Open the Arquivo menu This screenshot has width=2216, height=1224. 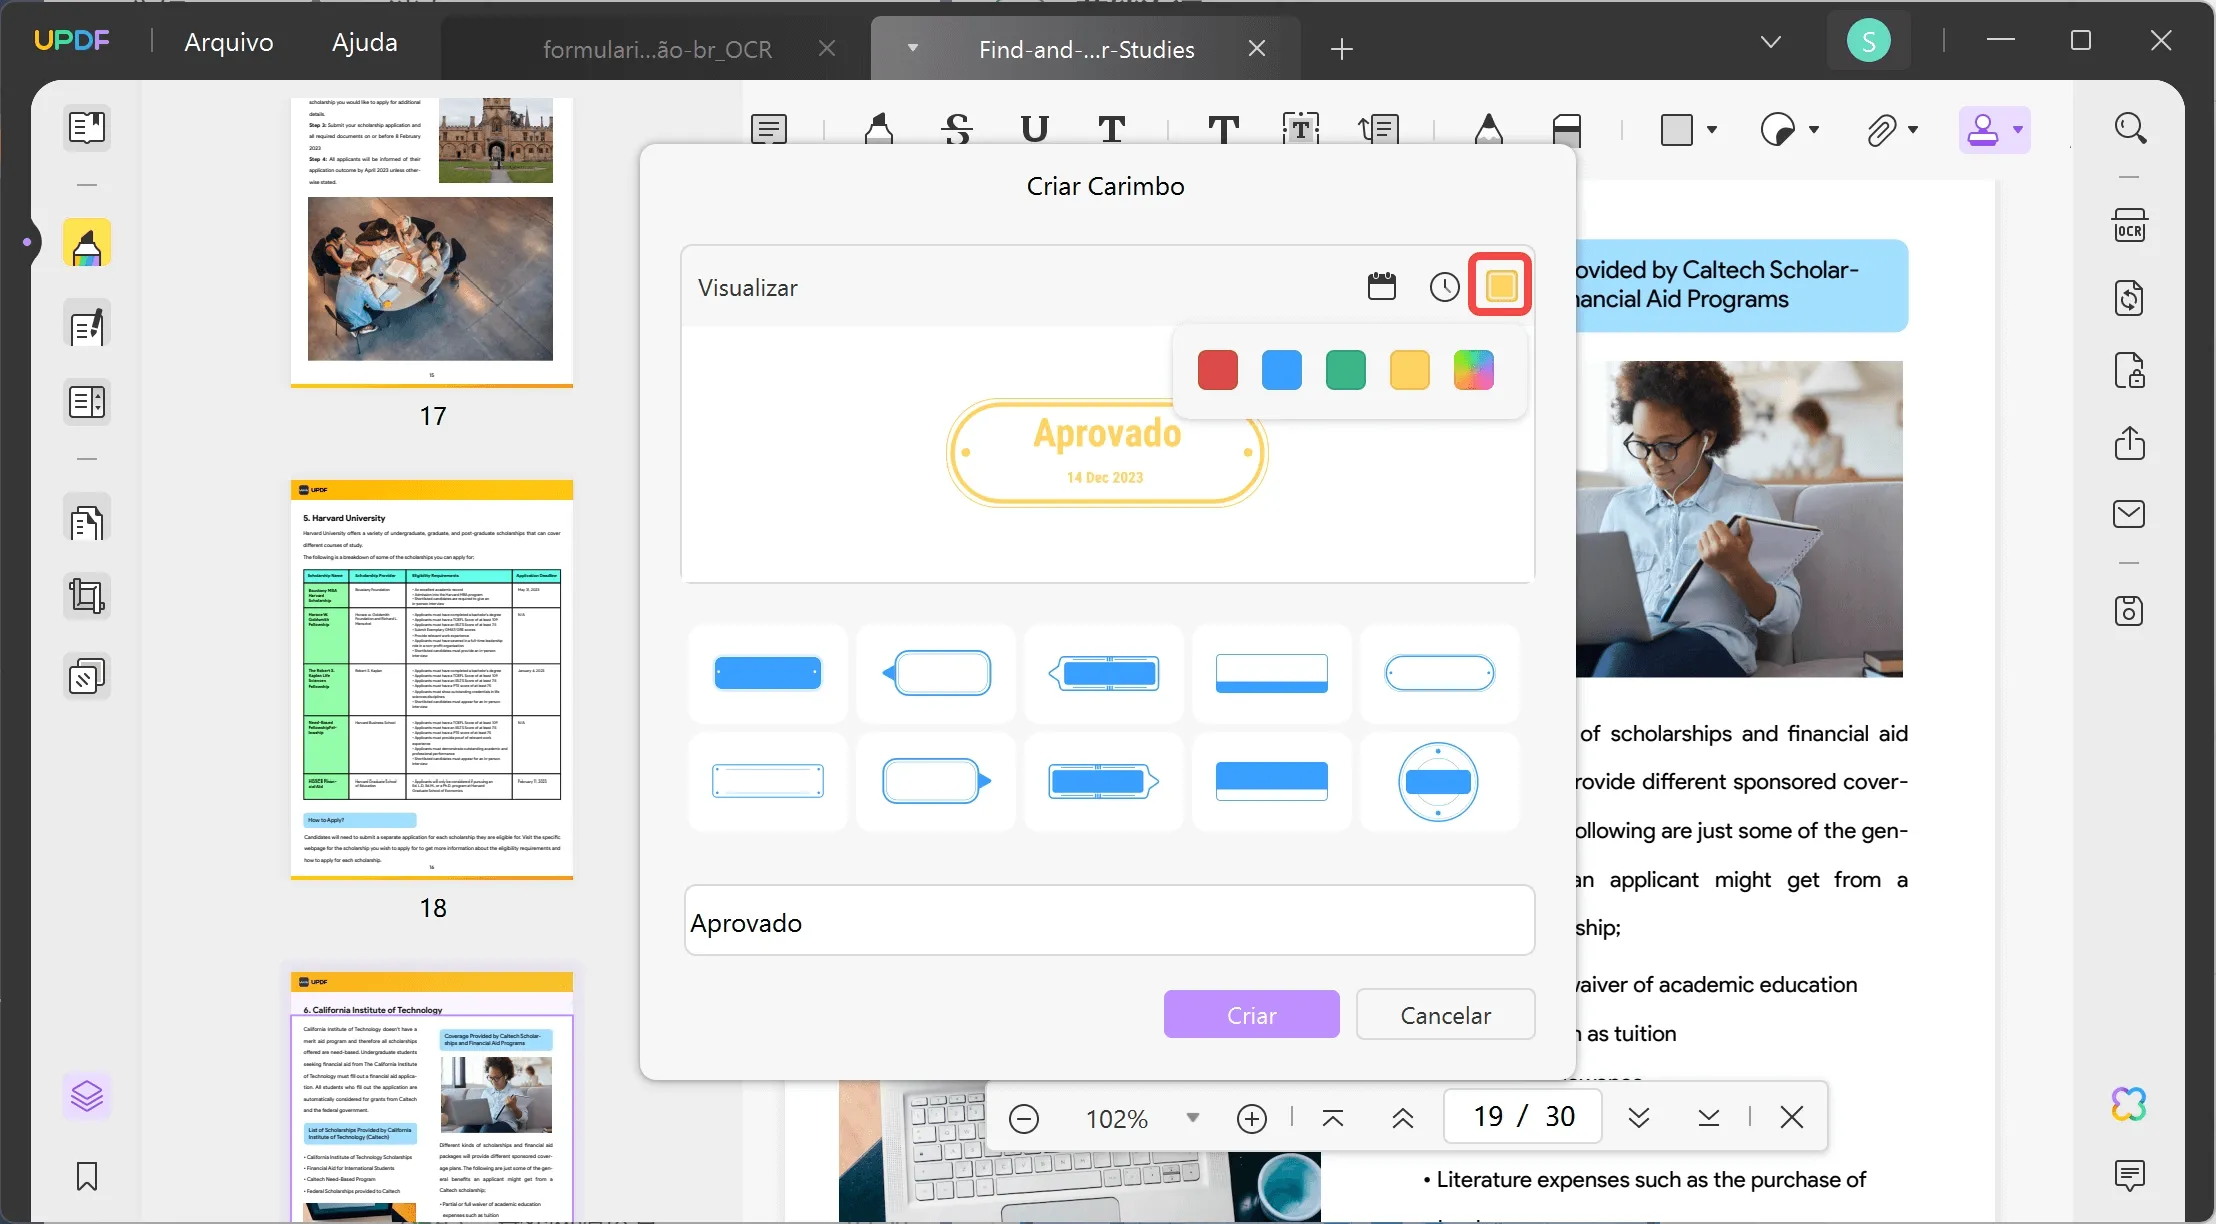[228, 42]
